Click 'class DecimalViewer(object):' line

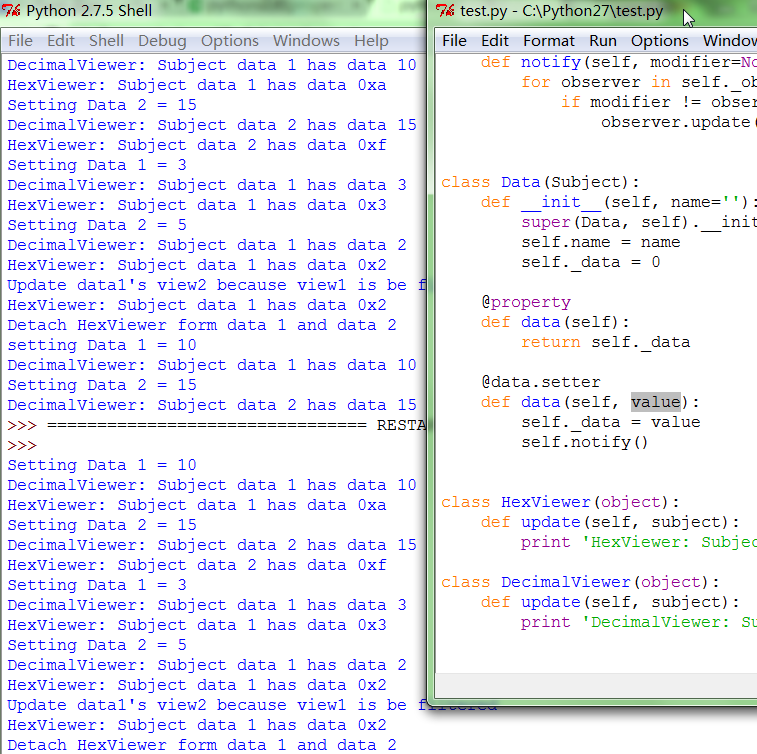(580, 583)
